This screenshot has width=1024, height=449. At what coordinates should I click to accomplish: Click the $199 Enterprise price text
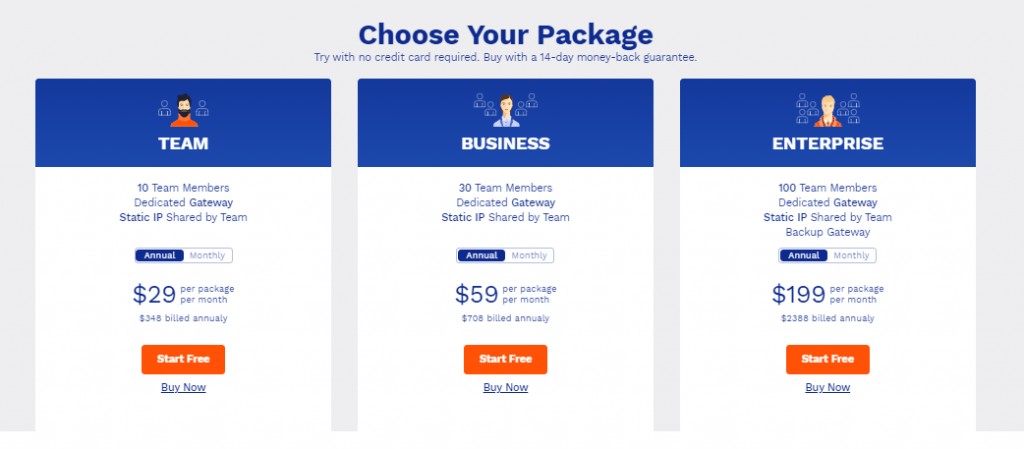click(x=799, y=294)
